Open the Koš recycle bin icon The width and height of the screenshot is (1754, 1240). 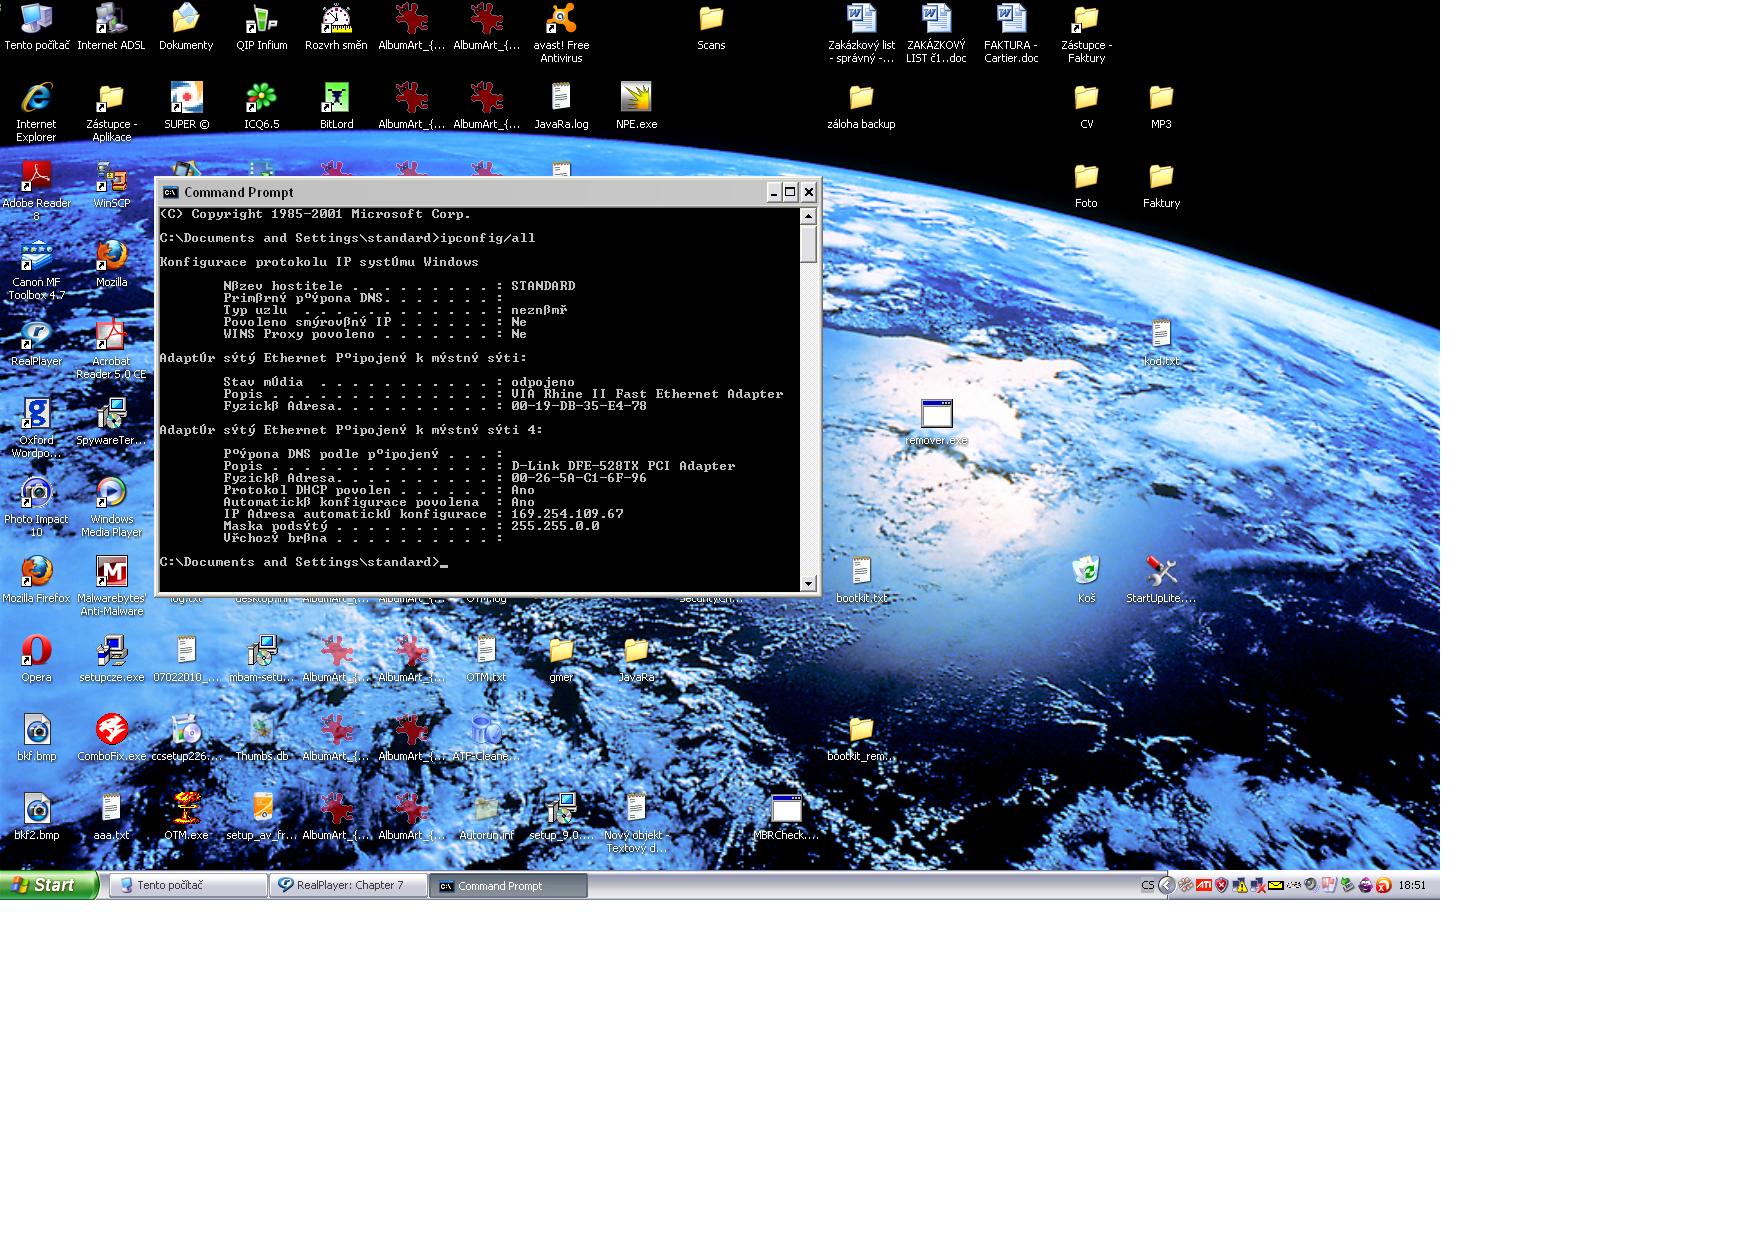click(x=1086, y=572)
